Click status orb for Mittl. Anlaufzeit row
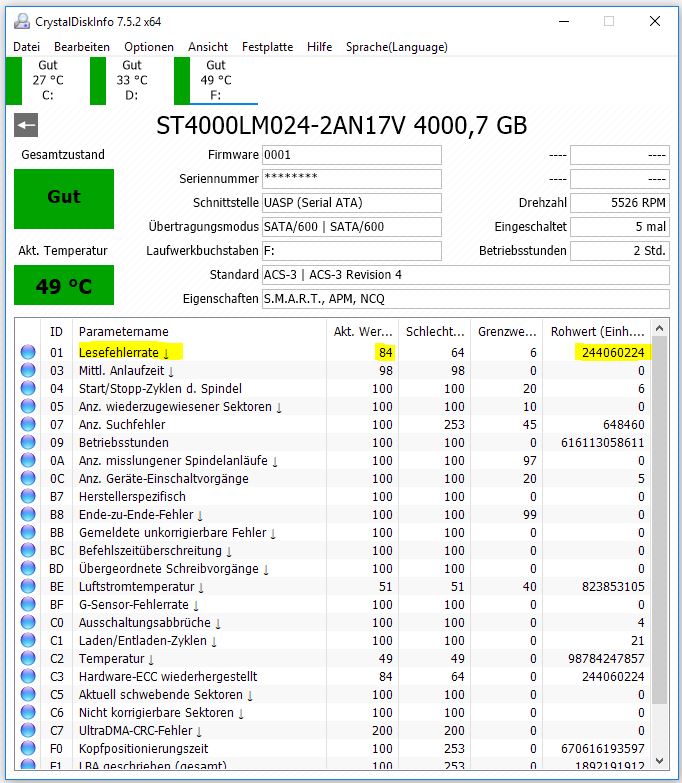The width and height of the screenshot is (682, 783). pos(28,370)
